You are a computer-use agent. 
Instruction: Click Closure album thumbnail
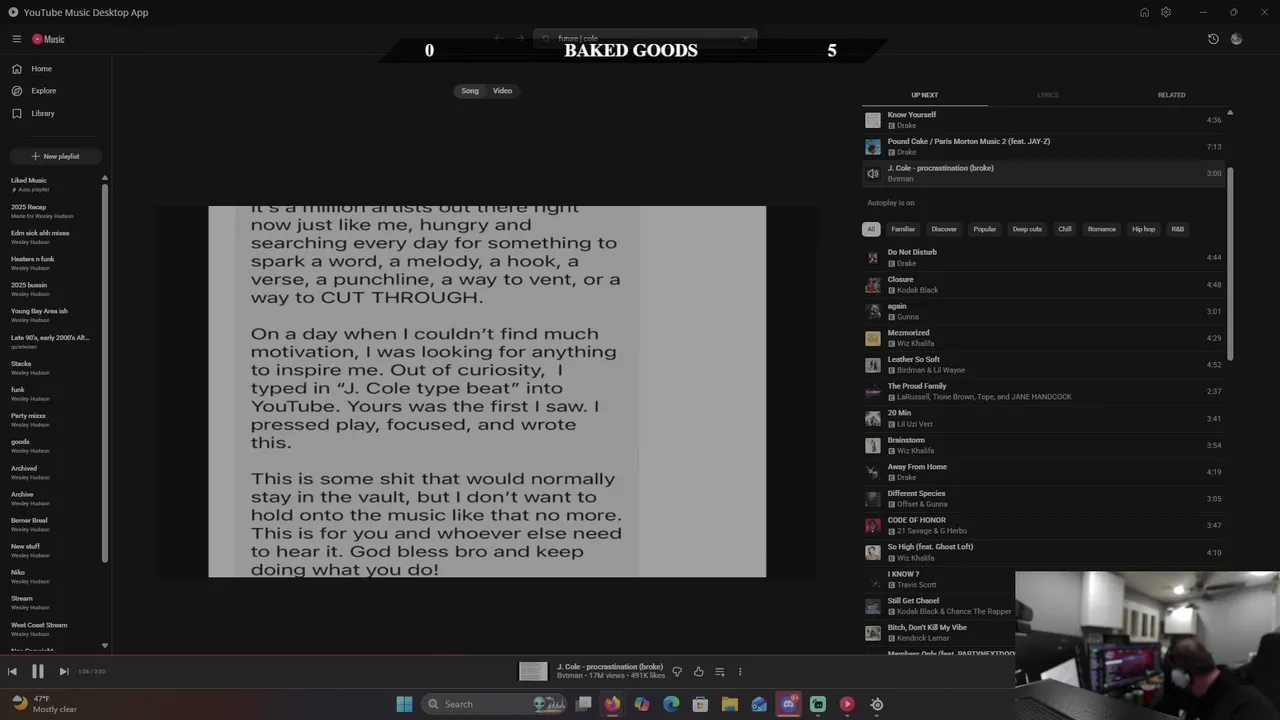point(873,285)
